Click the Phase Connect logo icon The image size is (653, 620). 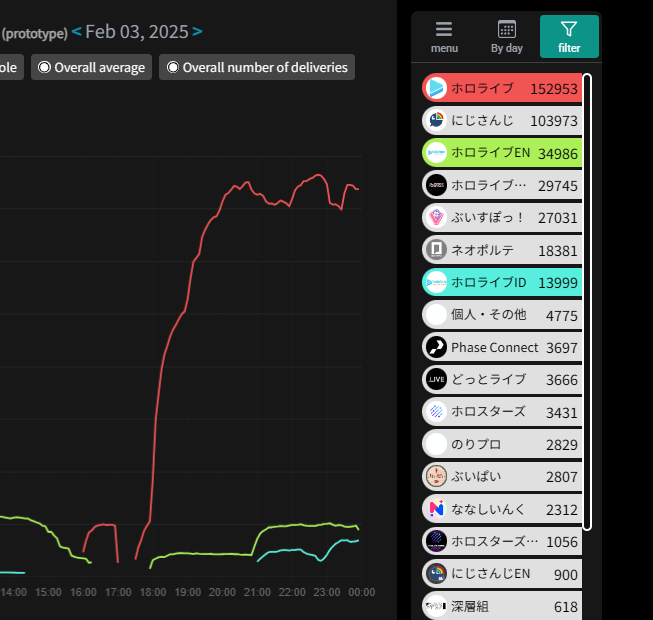(x=436, y=347)
